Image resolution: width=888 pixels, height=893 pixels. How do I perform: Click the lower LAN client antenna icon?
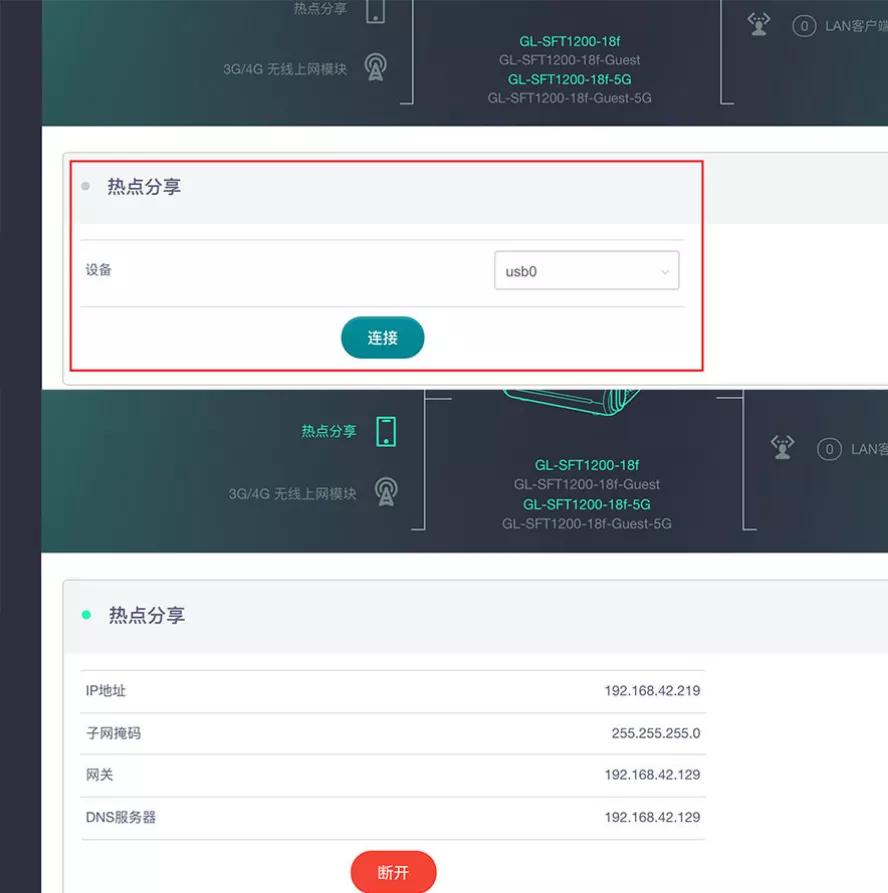point(782,448)
